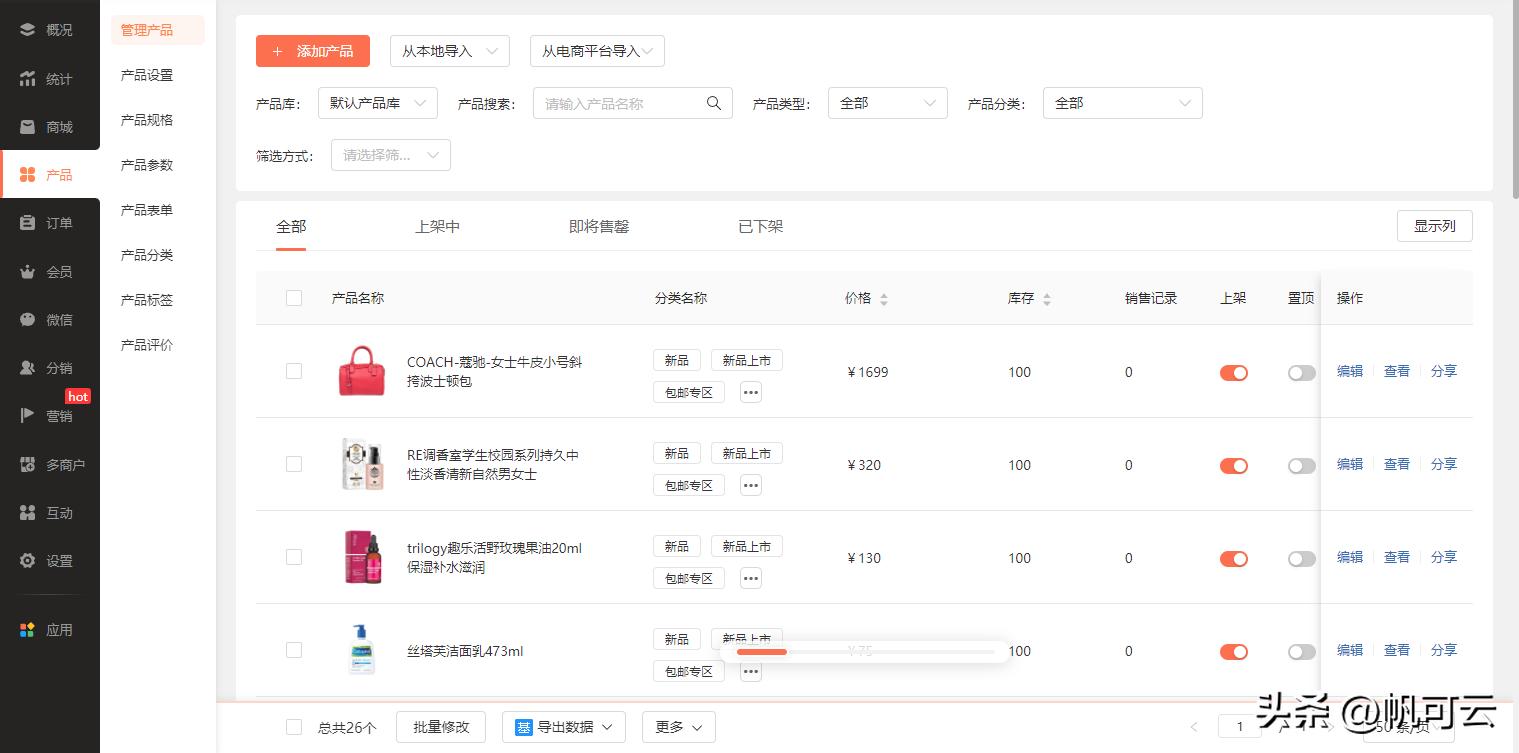Viewport: 1519px width, 753px height.
Task: Enable 置顶 pin toggle for trilogy rose oil
Action: 1301,558
